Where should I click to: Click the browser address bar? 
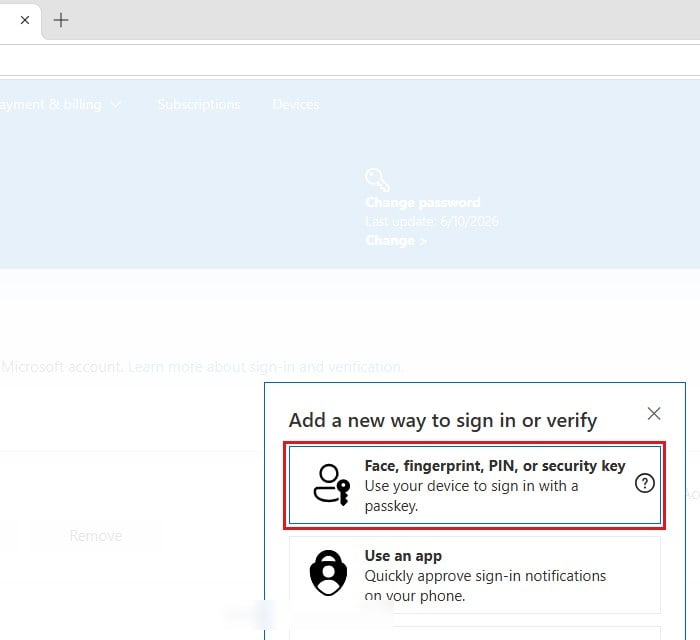tap(350, 60)
